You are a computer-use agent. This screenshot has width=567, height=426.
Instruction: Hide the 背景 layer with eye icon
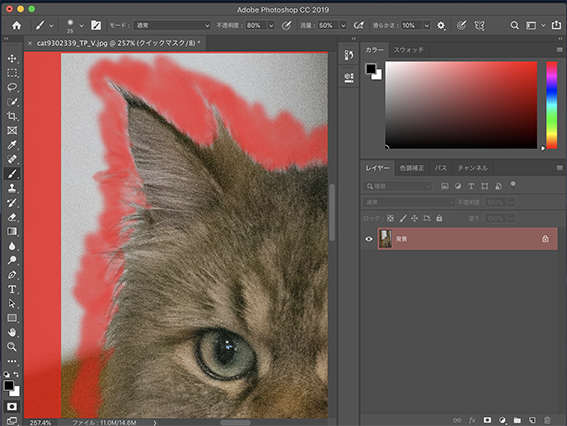369,239
